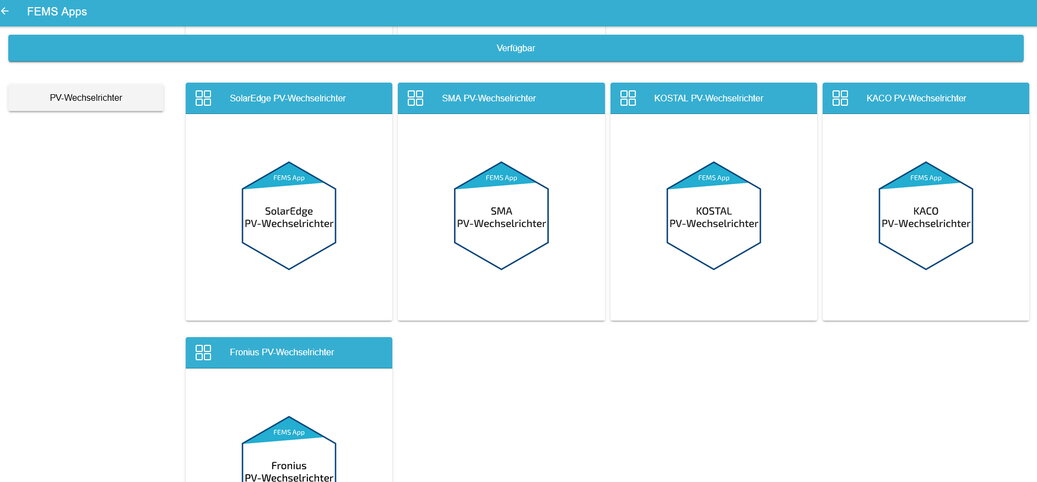This screenshot has height=482, width=1037.
Task: Click the SMA PV-Wechselrichter card title
Action: [x=489, y=99]
